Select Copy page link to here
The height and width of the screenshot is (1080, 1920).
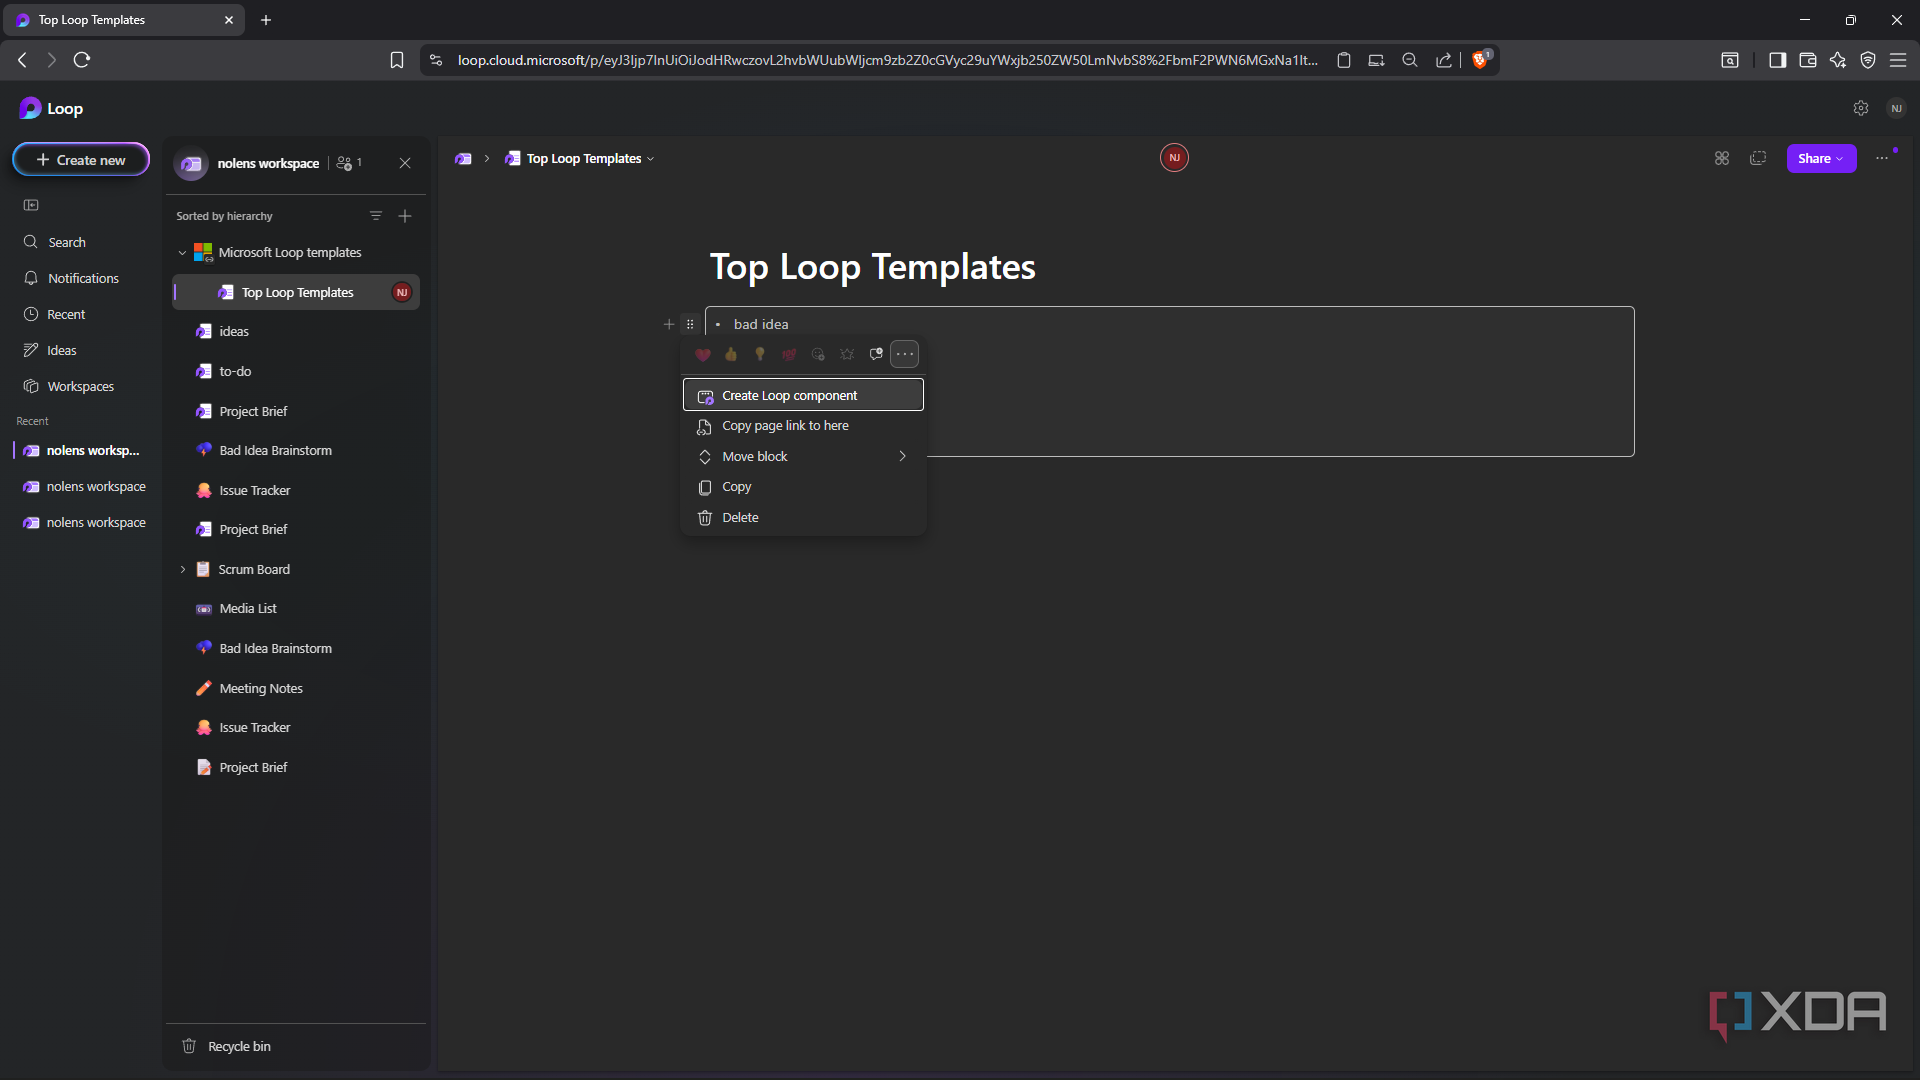click(803, 425)
